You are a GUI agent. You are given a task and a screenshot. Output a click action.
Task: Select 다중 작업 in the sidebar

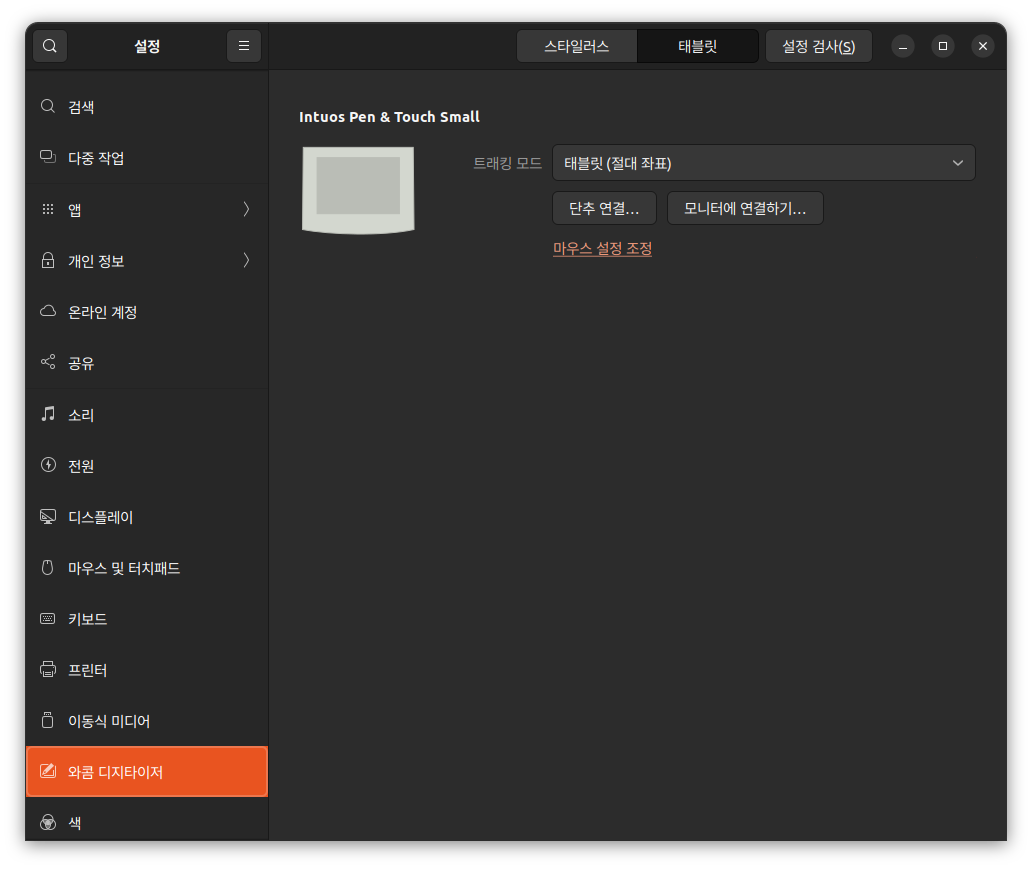point(147,157)
